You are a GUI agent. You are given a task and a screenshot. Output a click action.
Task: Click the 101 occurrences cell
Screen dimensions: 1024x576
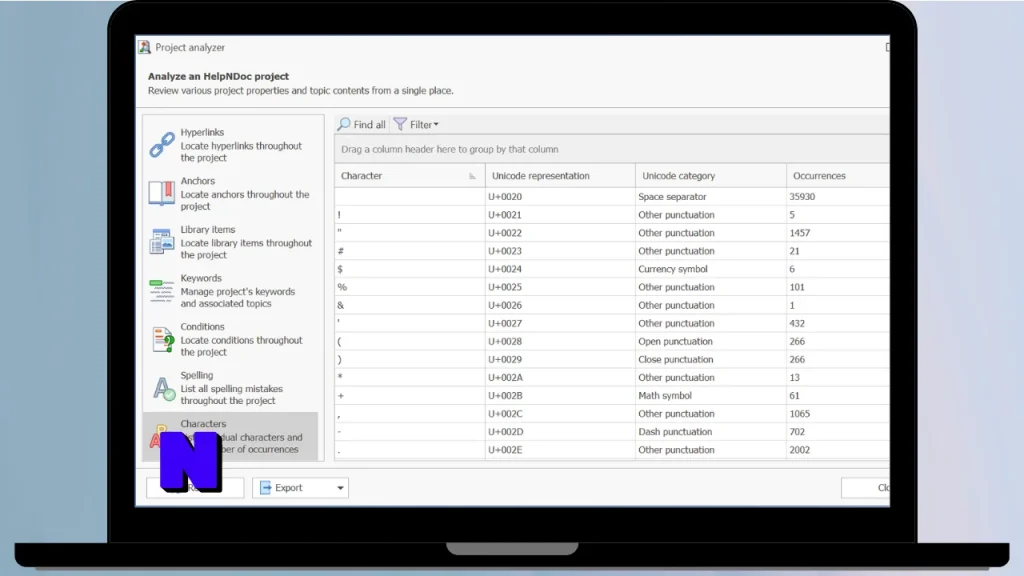point(838,287)
